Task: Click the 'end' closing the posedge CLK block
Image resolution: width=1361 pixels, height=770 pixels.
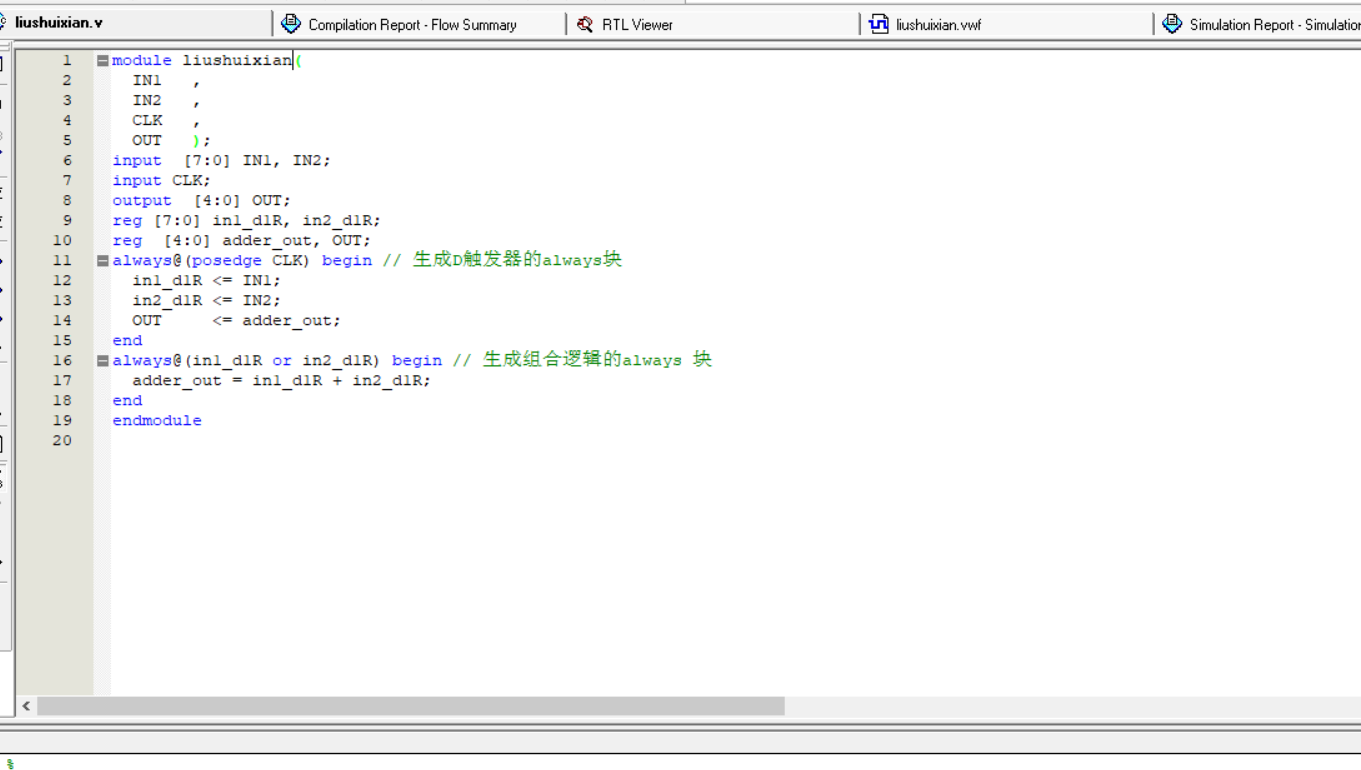Action: click(127, 341)
